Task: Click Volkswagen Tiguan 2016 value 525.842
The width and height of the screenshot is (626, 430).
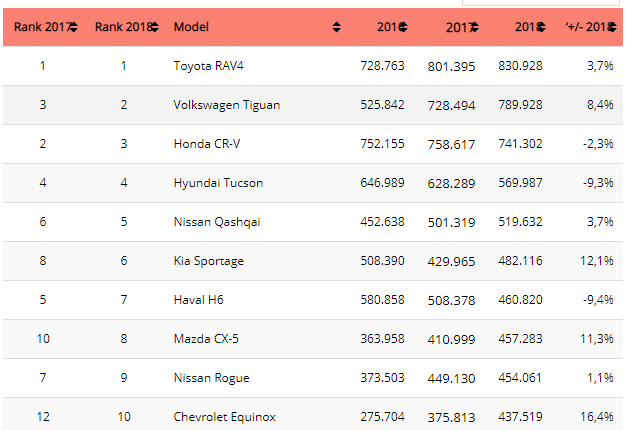Action: point(382,105)
